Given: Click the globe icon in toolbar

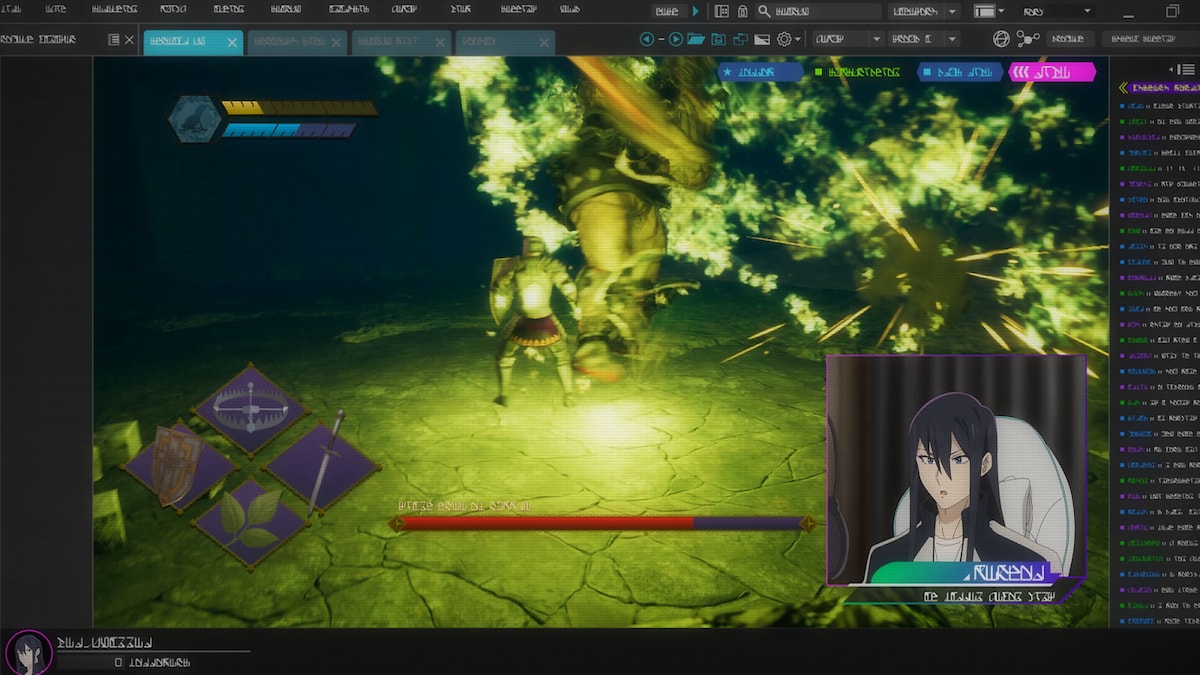Looking at the screenshot, I should 1001,39.
